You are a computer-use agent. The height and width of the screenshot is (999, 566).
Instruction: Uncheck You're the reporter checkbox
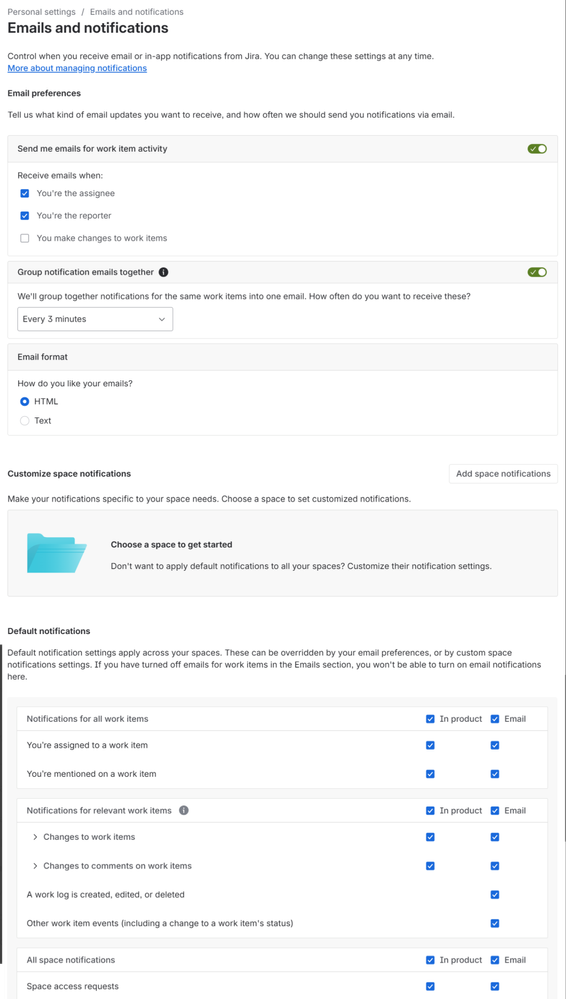25,215
